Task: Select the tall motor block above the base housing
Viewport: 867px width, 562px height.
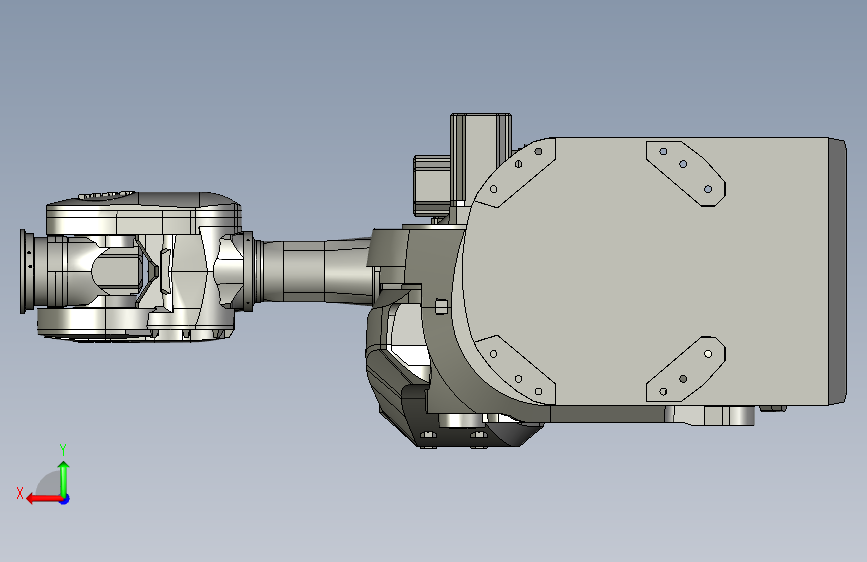Action: pos(480,158)
